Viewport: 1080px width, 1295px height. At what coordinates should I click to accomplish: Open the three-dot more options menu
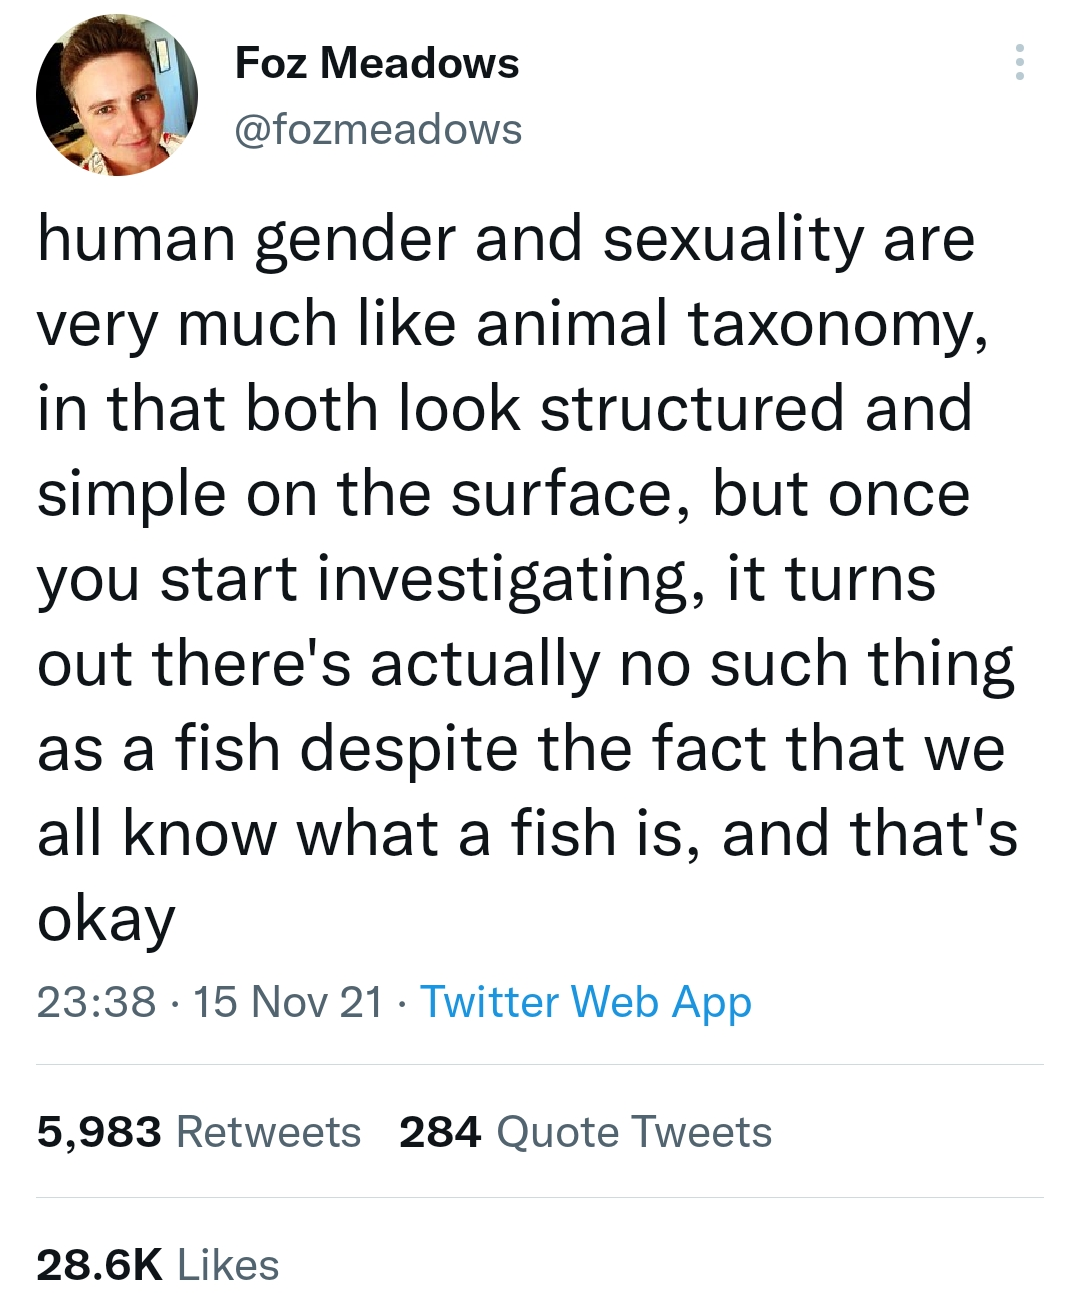[x=1019, y=62]
